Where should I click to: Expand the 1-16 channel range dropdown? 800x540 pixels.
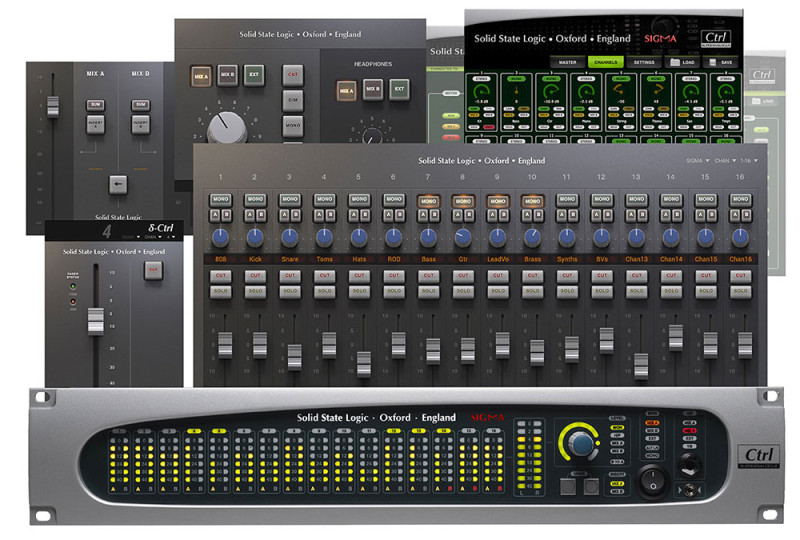tap(749, 161)
